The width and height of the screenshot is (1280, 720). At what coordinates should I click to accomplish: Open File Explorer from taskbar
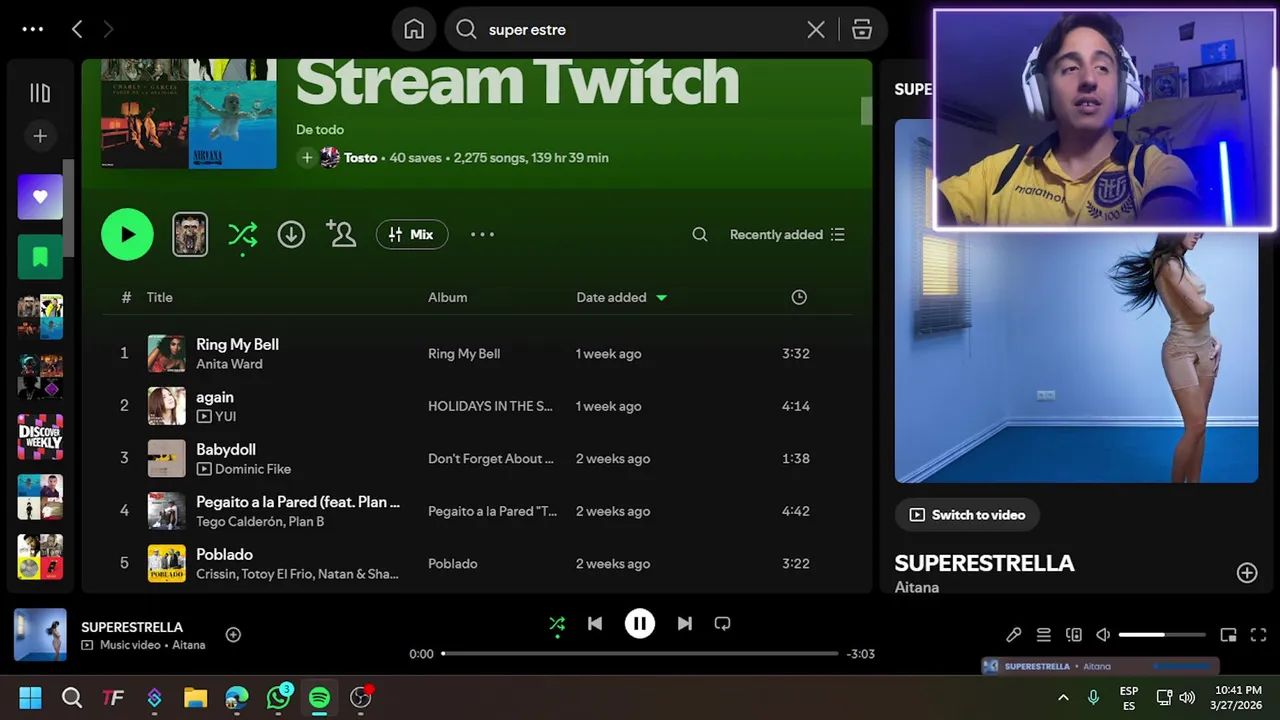pyautogui.click(x=195, y=698)
